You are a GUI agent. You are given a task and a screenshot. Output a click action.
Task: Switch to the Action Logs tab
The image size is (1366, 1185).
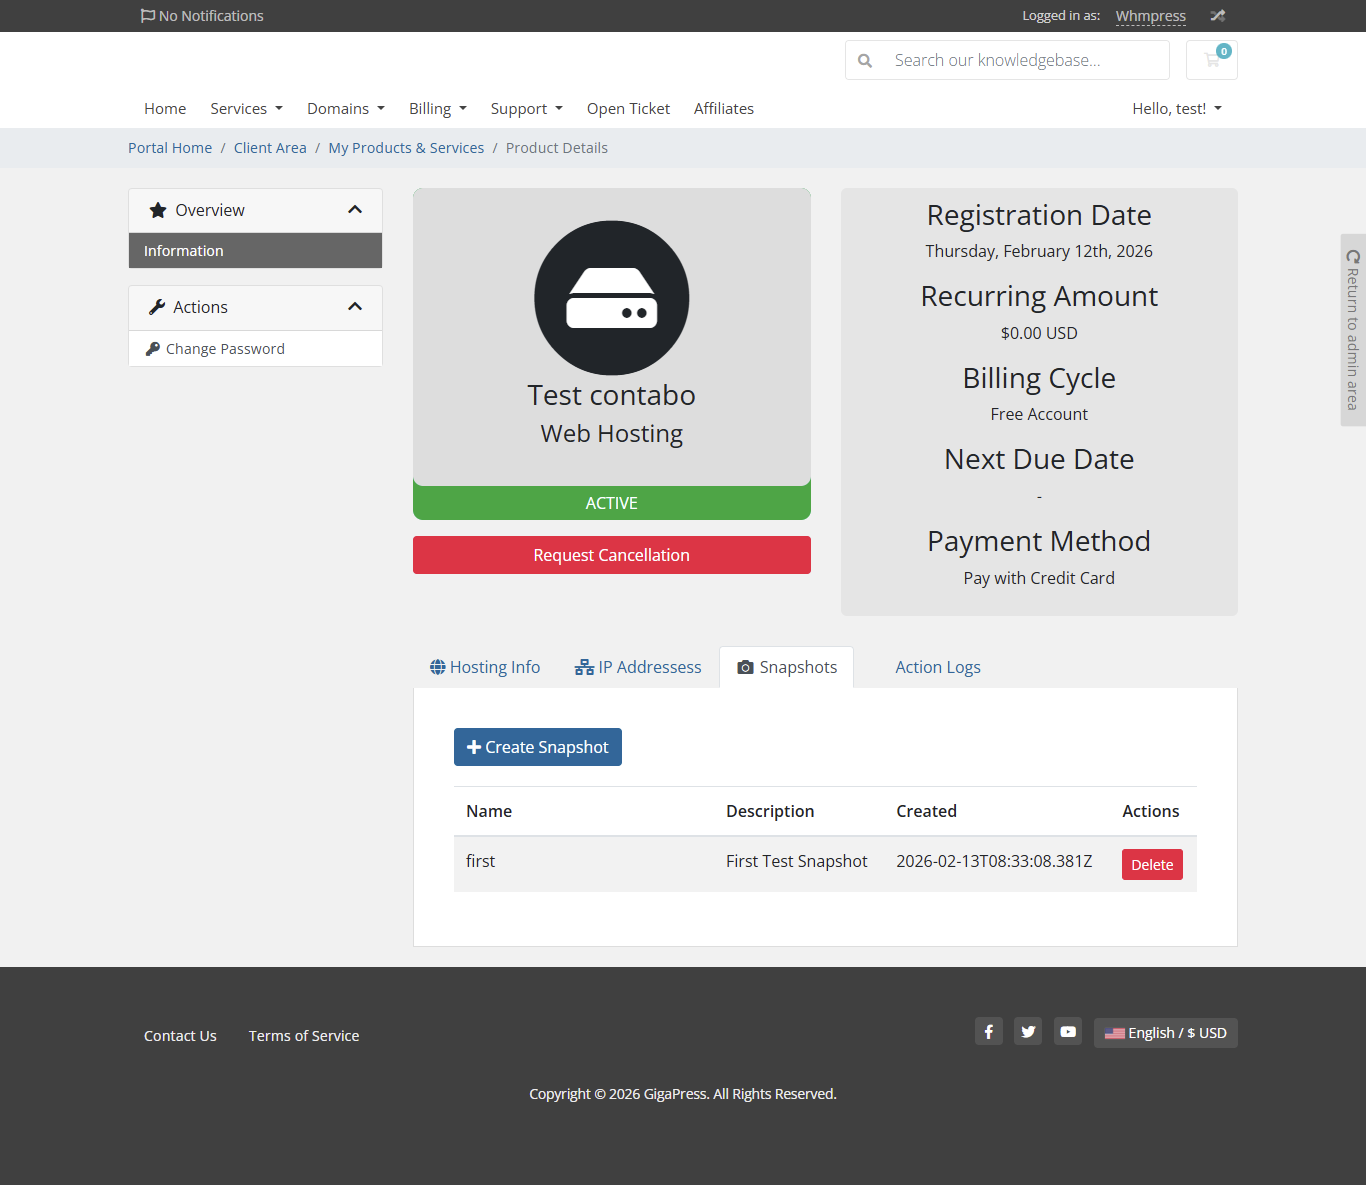pyautogui.click(x=937, y=667)
